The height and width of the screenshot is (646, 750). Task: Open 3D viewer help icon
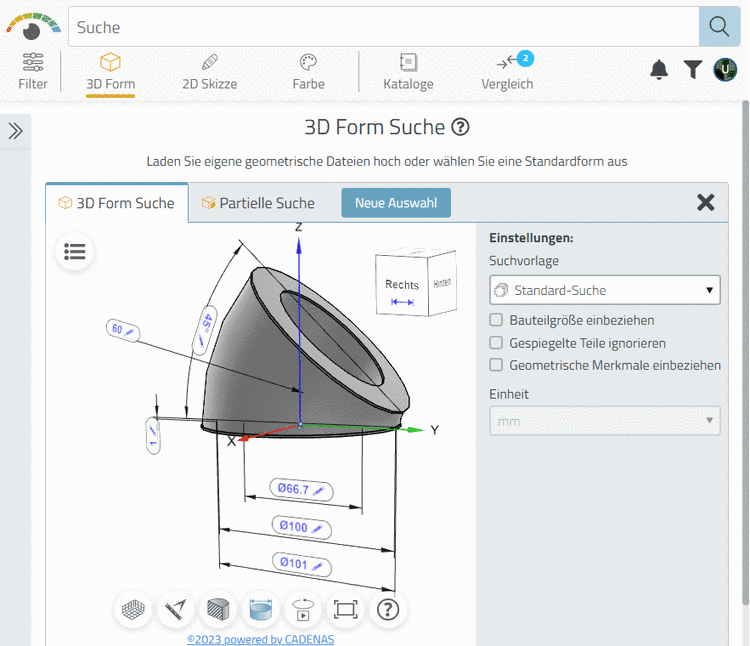coord(388,610)
